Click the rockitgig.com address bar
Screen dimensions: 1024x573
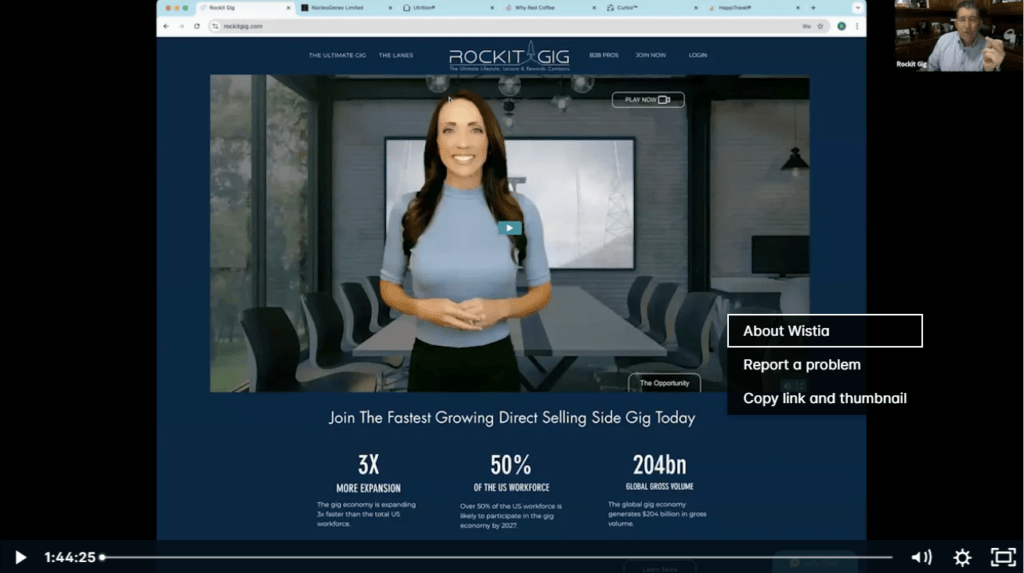pyautogui.click(x=517, y=26)
